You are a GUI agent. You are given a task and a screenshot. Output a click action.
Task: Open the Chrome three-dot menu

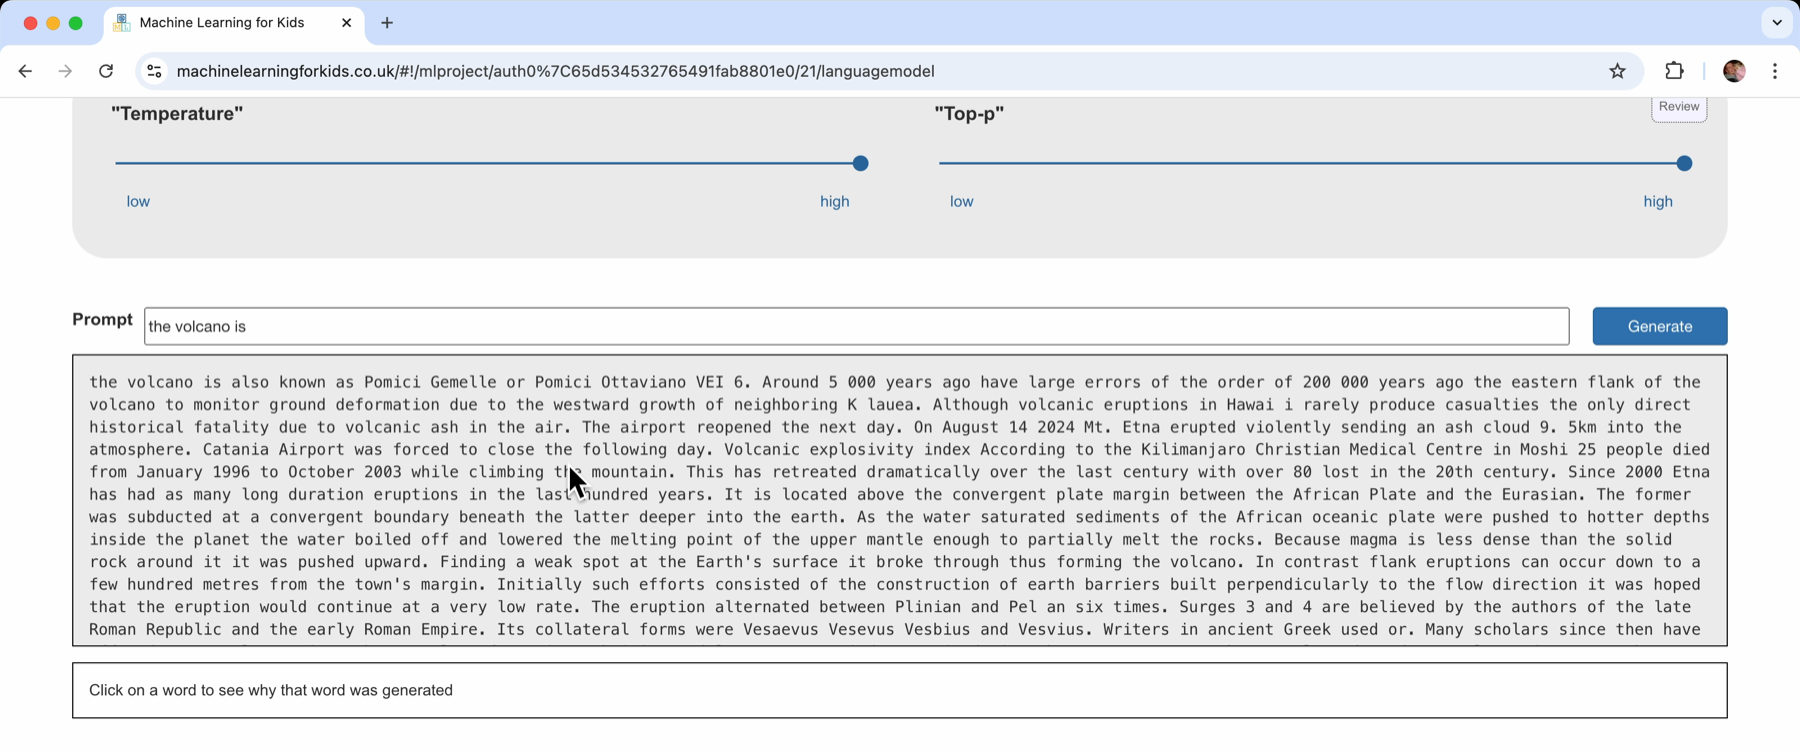(x=1775, y=71)
